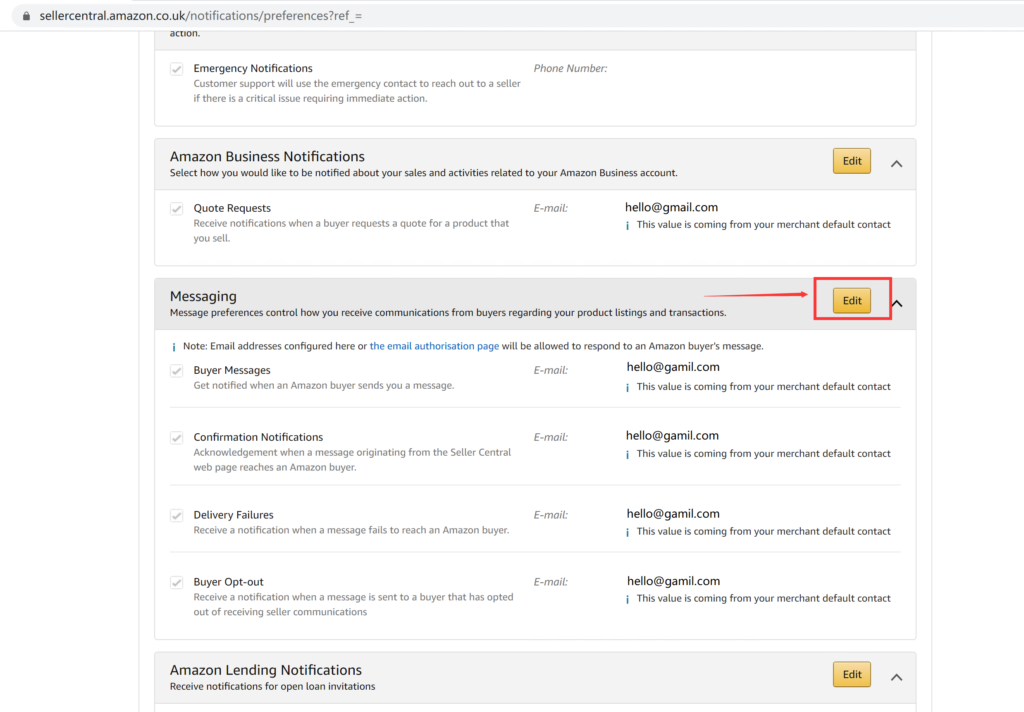Click the Quote Requests description text
Image resolution: width=1024 pixels, height=712 pixels.
tap(351, 231)
